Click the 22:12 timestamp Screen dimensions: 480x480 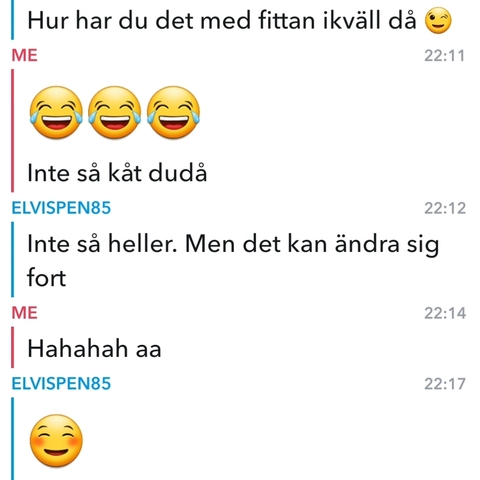(445, 208)
